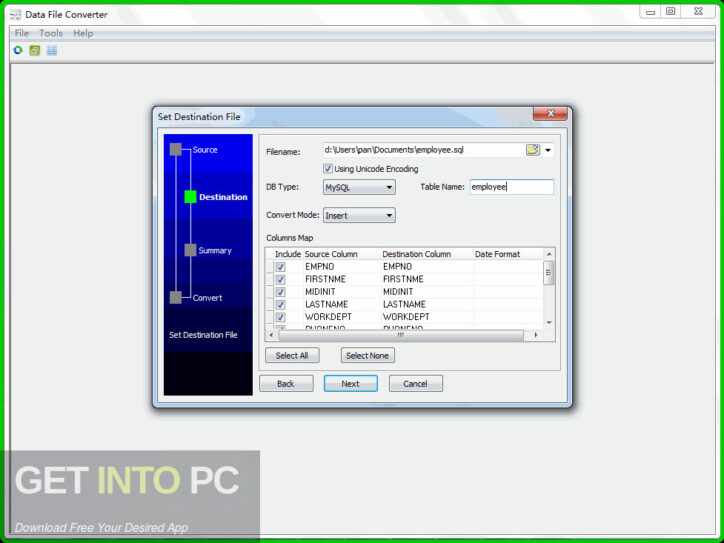Screen dimensions: 724x543
Task: Click the FIRSTNME destination column cell
Action: point(428,279)
